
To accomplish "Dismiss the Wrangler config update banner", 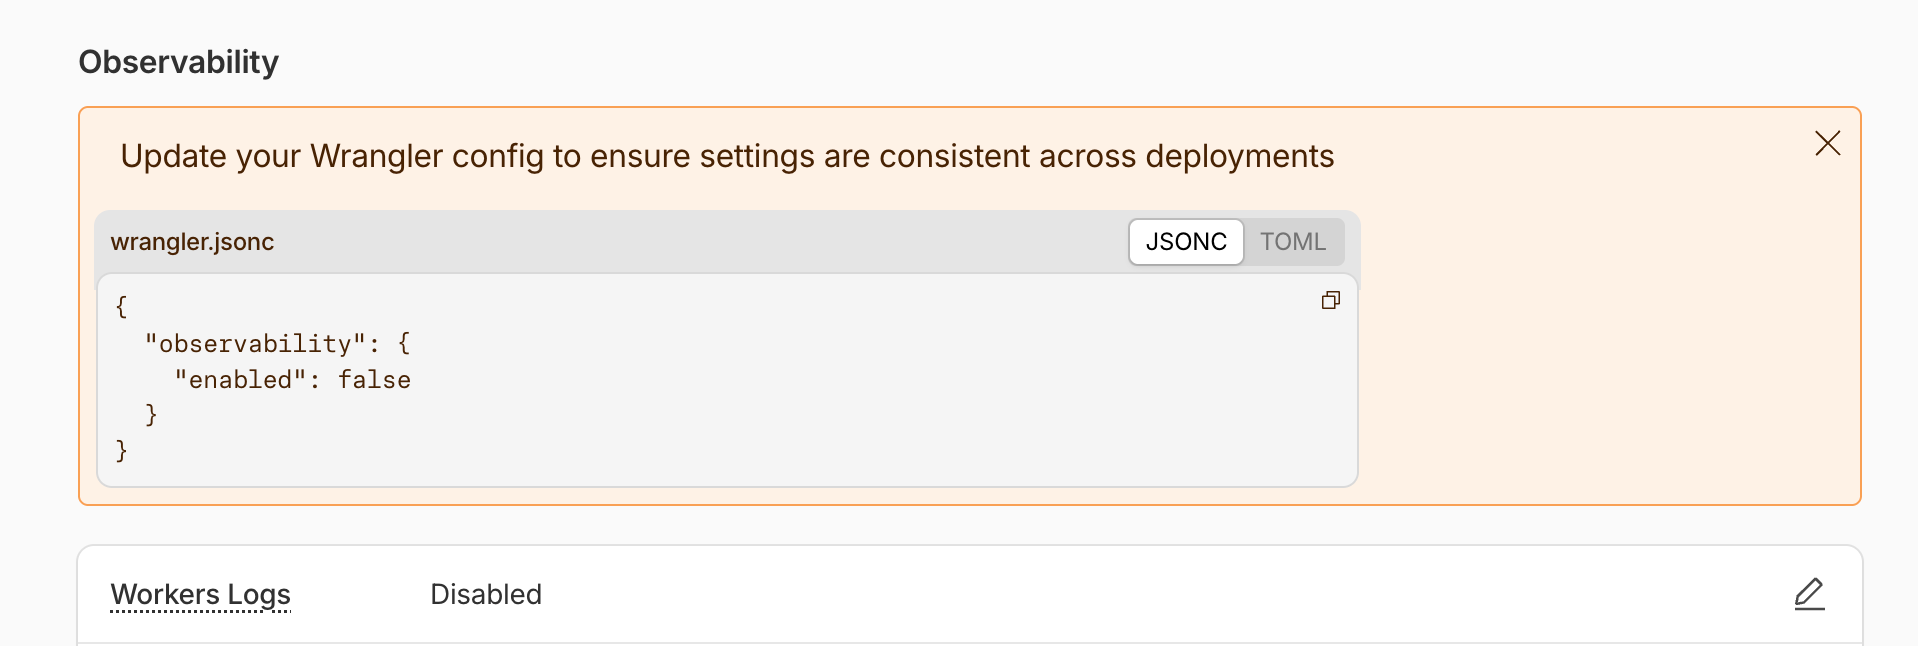I will 1827,143.
